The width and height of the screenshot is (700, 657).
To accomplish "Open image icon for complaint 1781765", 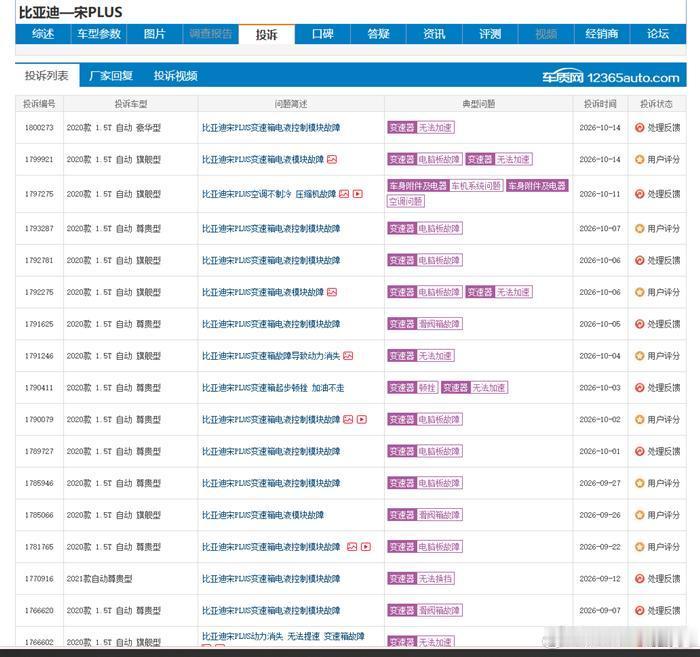I will tap(352, 547).
